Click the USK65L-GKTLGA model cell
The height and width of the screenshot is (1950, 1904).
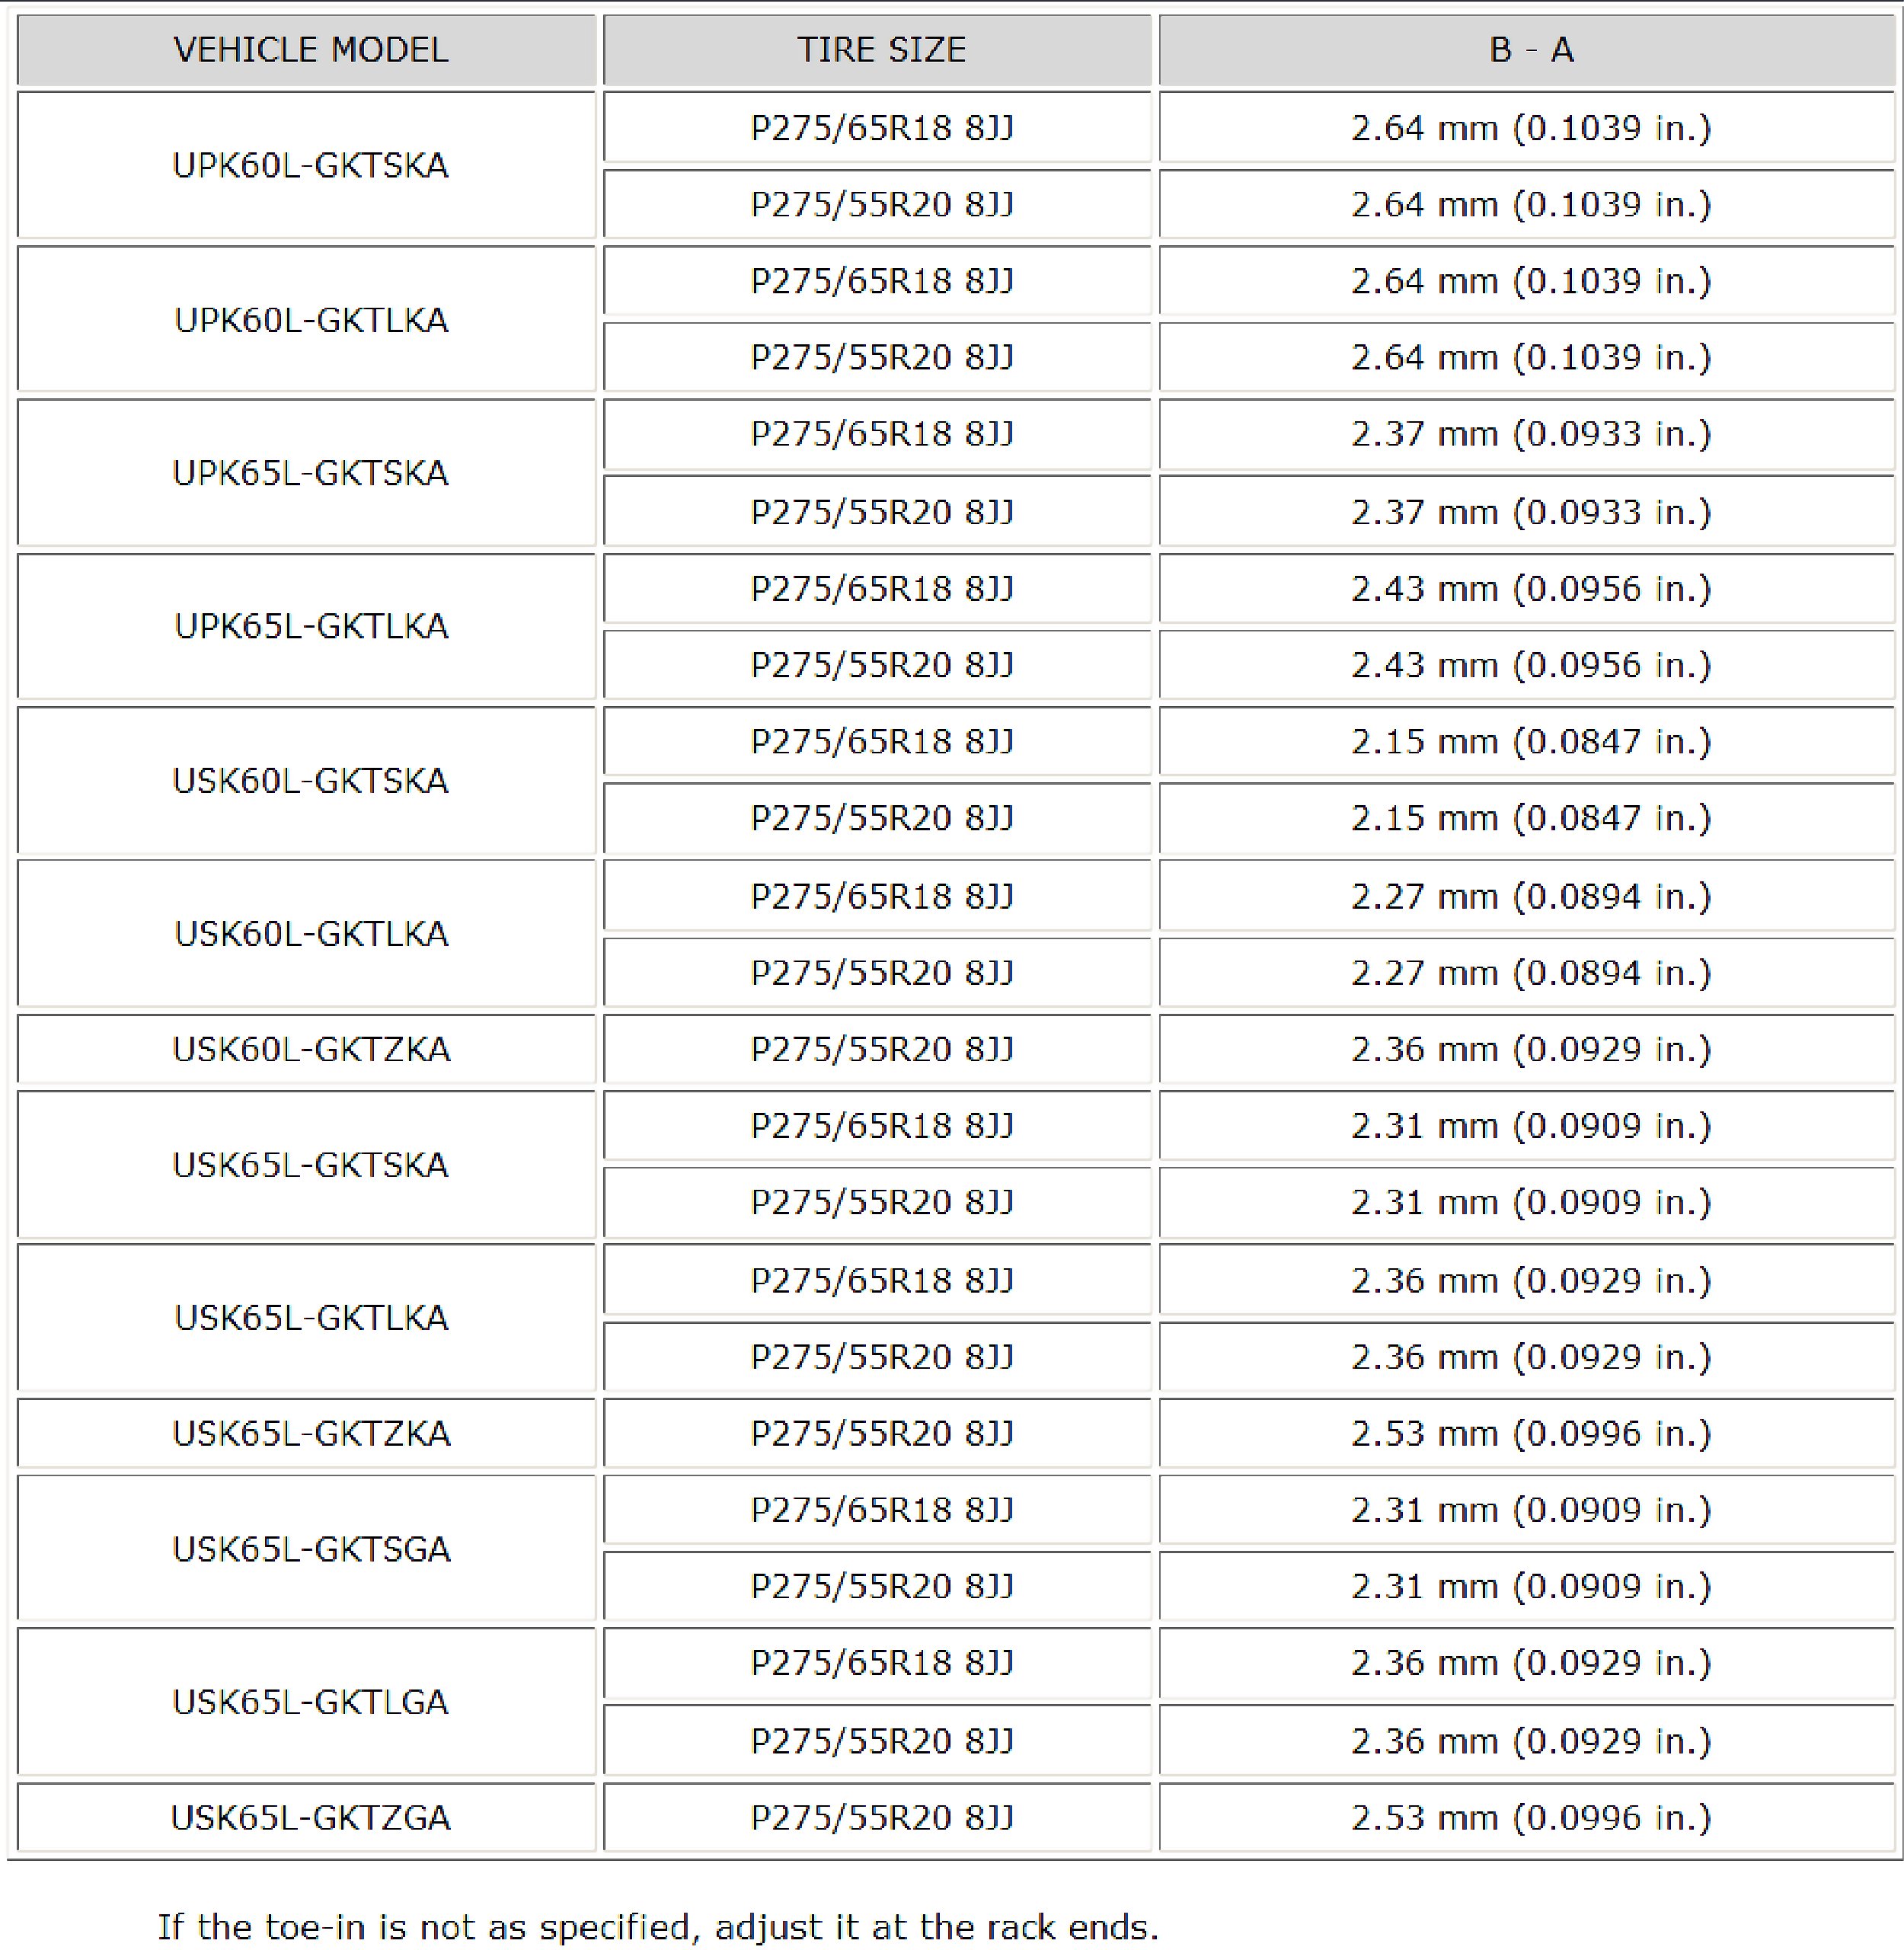coord(310,1701)
